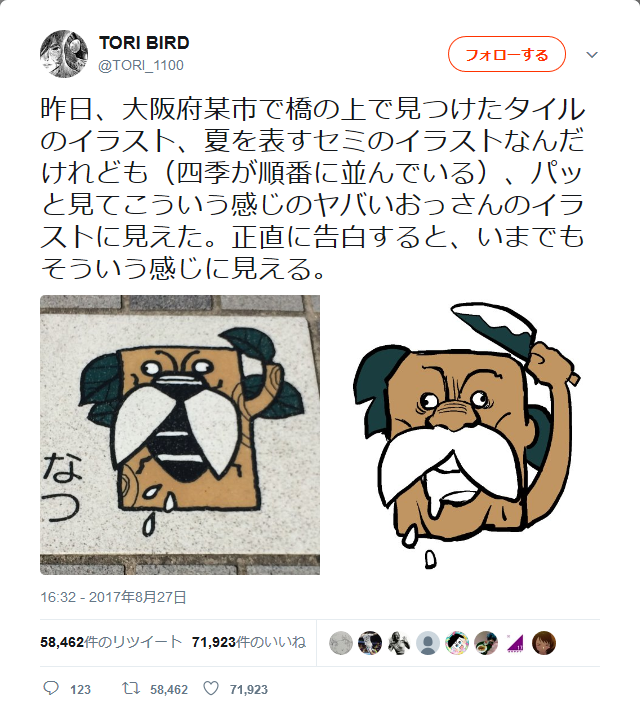Open TORI BIRD's profile avatar
The image size is (640, 728).
64,54
